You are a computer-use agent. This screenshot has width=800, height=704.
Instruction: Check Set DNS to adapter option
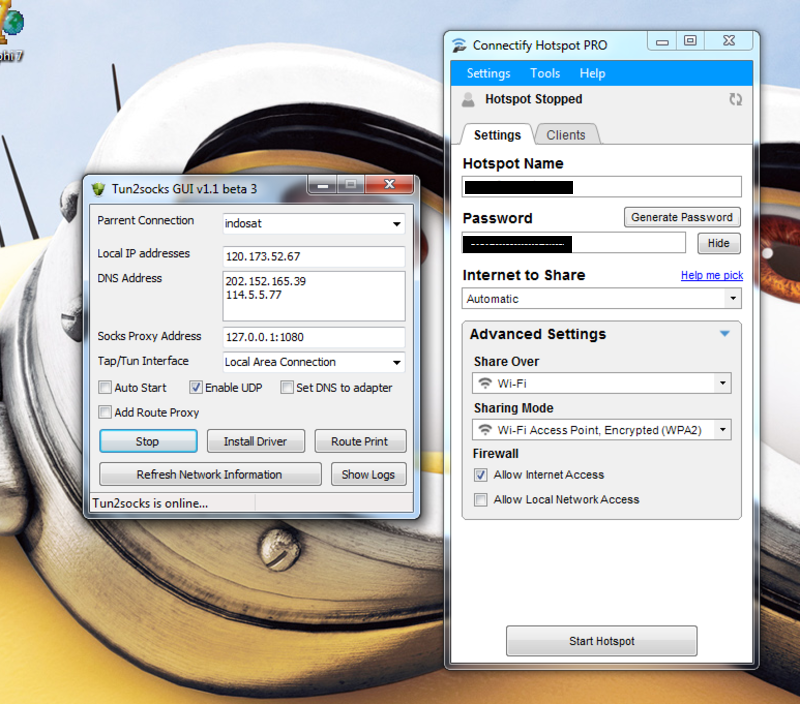(x=287, y=387)
